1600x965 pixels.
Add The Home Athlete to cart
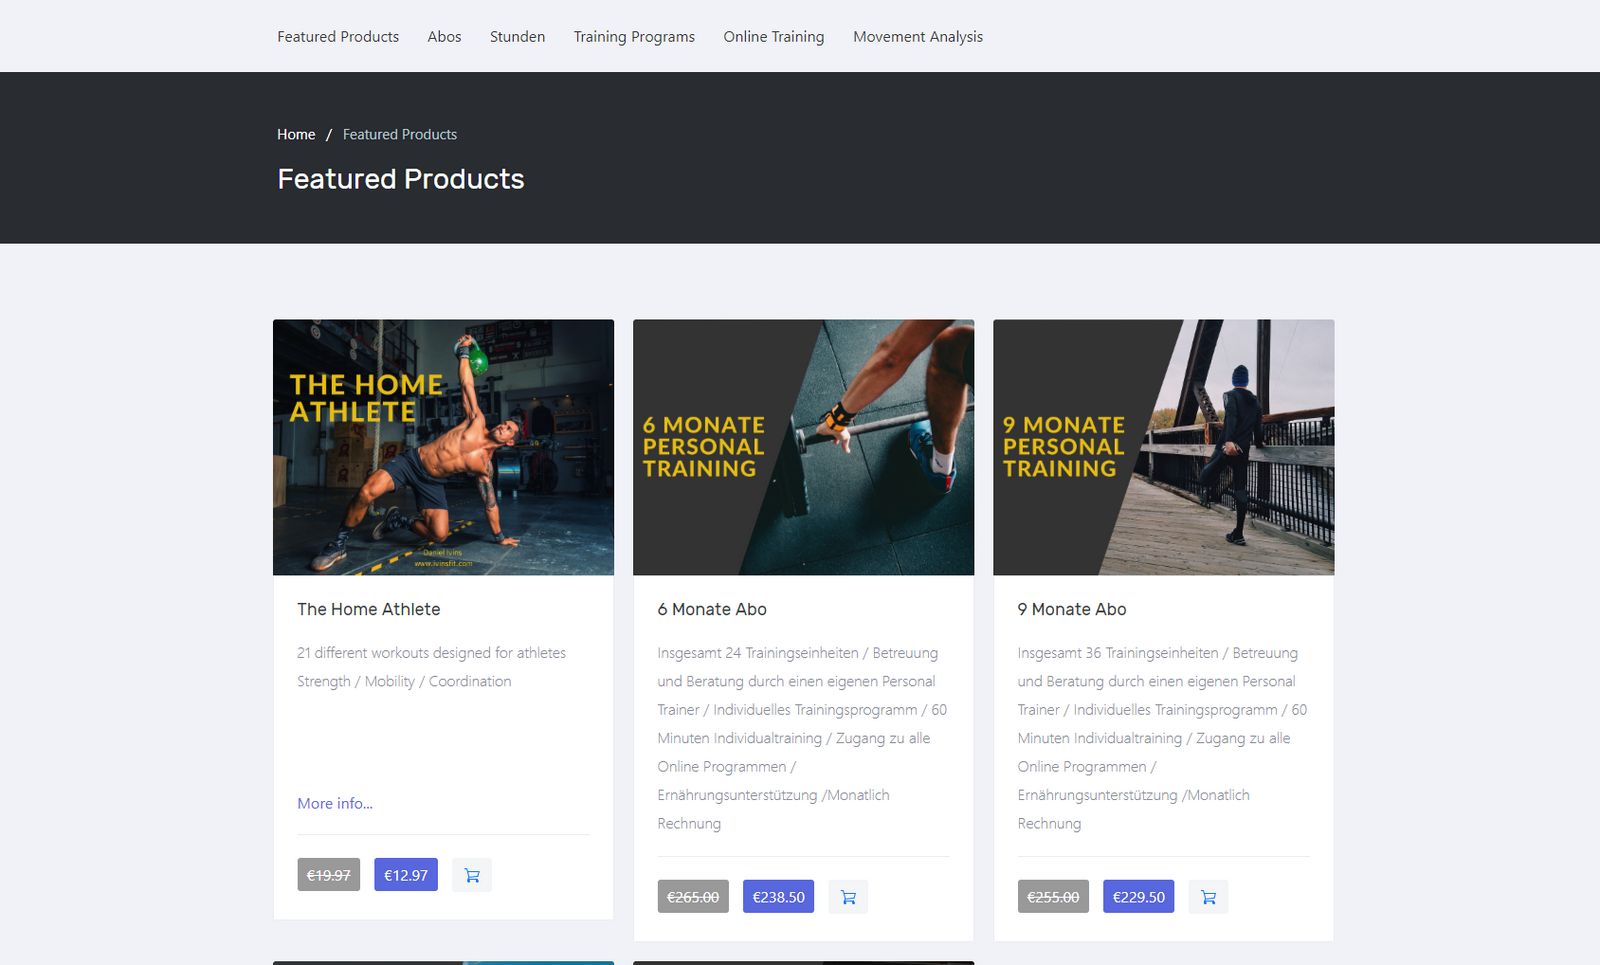(x=472, y=875)
